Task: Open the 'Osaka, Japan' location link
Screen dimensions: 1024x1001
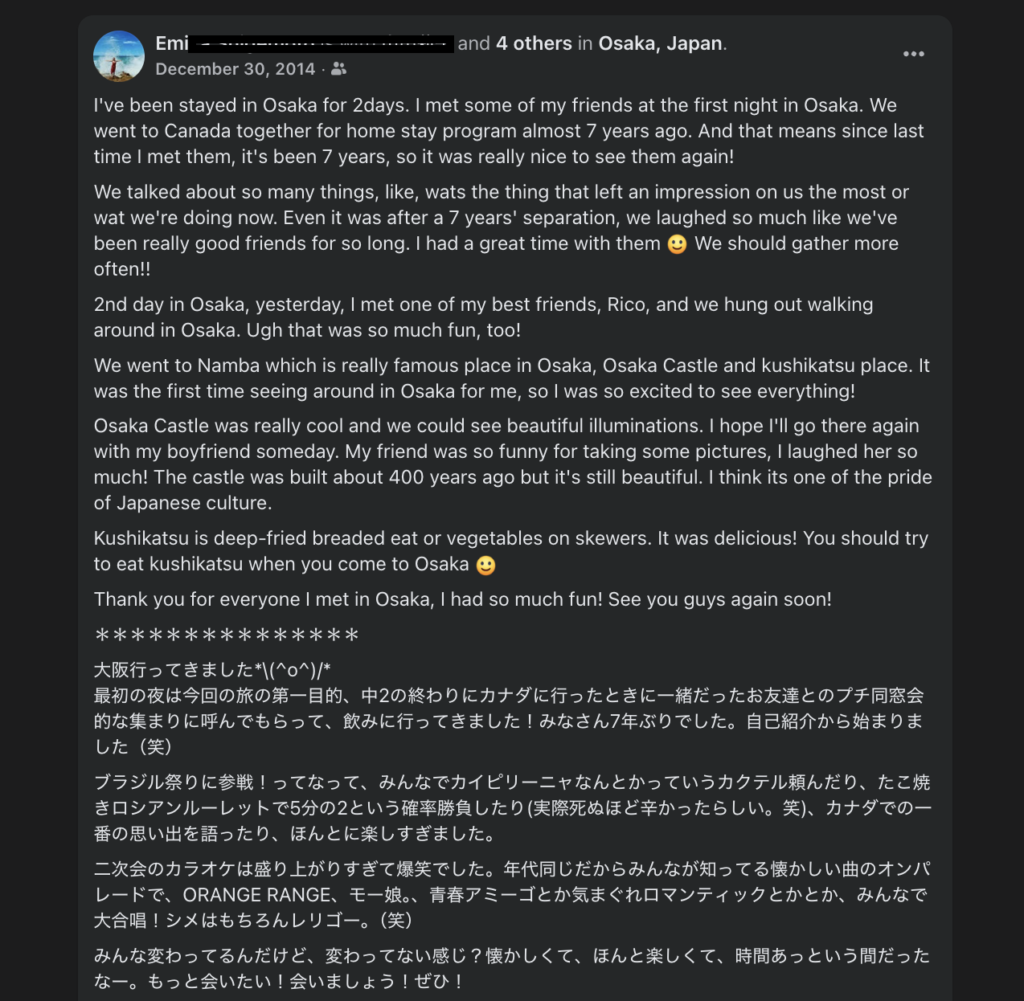Action: [660, 44]
